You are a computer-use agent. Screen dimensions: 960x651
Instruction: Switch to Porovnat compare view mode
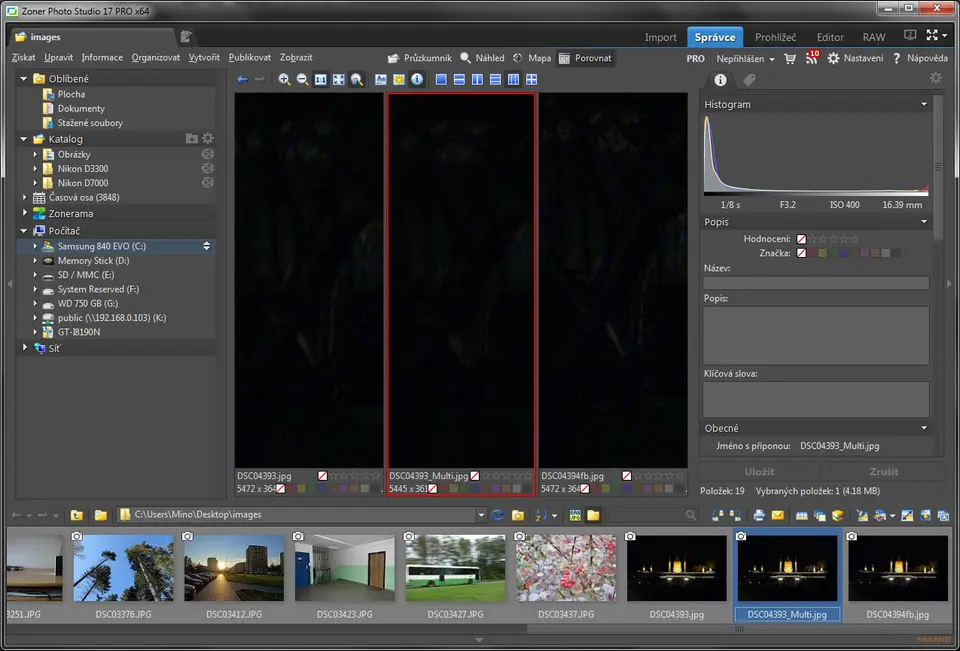click(x=586, y=58)
